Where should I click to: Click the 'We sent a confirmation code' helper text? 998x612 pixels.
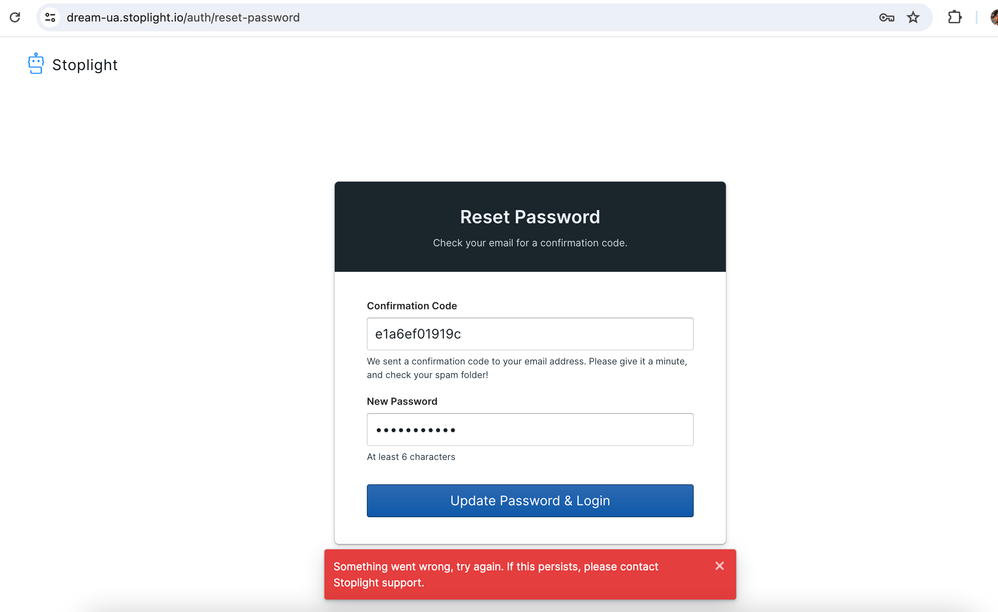click(527, 368)
